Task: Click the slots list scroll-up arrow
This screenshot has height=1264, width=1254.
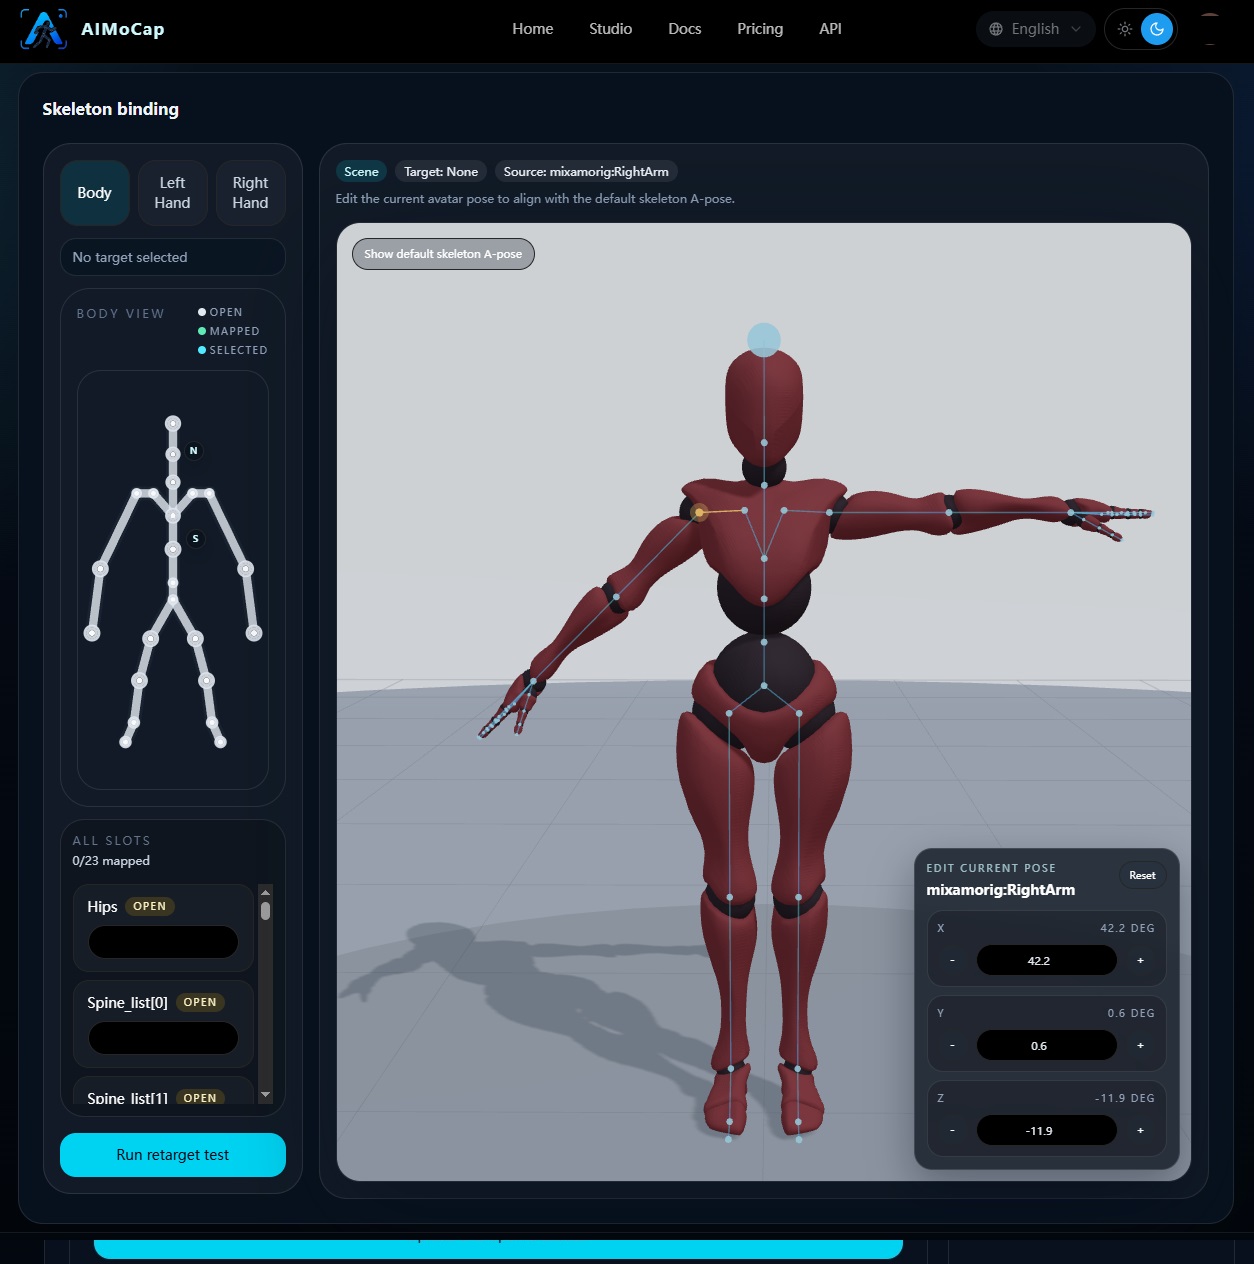Action: click(x=265, y=892)
